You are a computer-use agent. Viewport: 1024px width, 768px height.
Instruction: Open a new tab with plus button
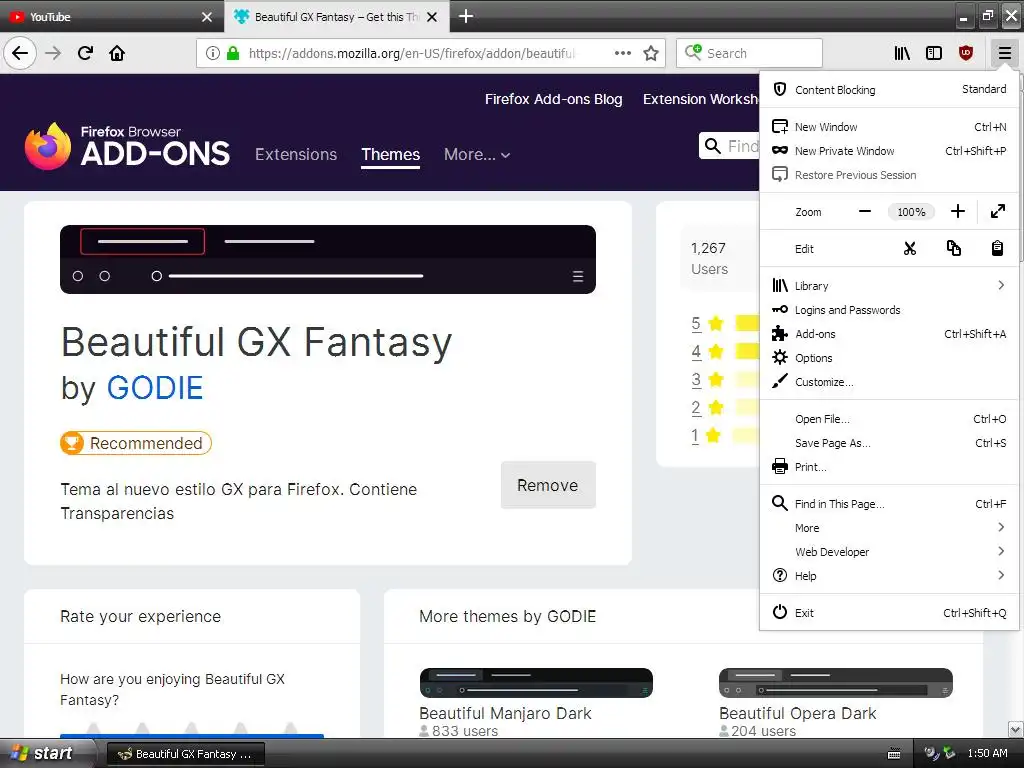pos(466,16)
